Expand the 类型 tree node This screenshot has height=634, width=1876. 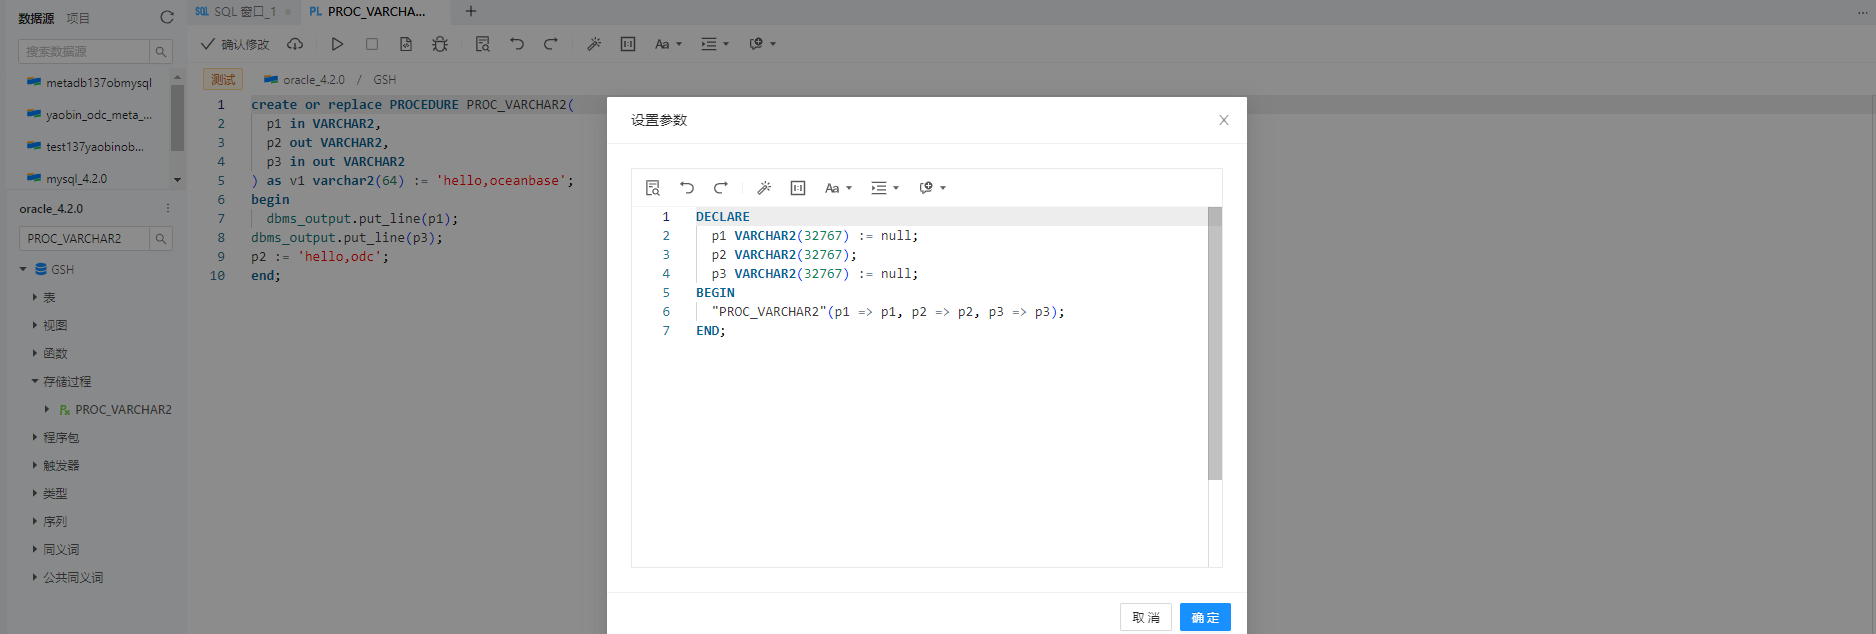point(35,493)
